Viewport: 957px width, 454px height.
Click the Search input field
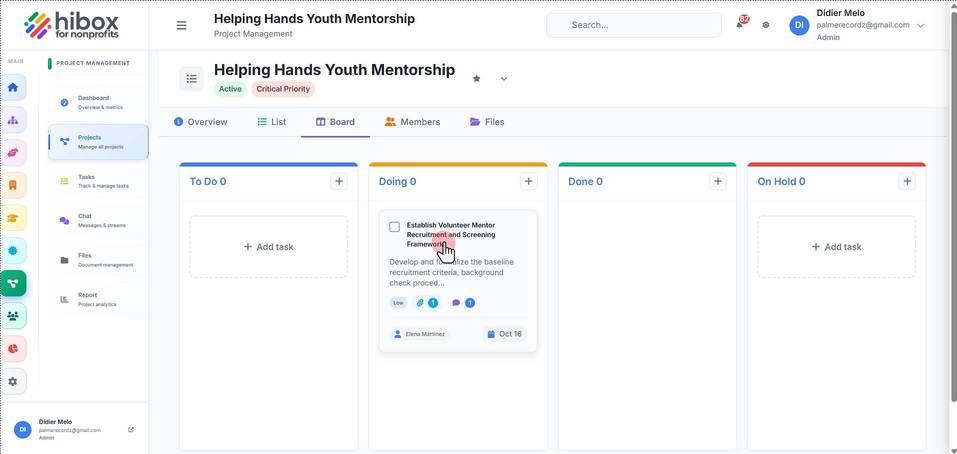pyautogui.click(x=634, y=25)
